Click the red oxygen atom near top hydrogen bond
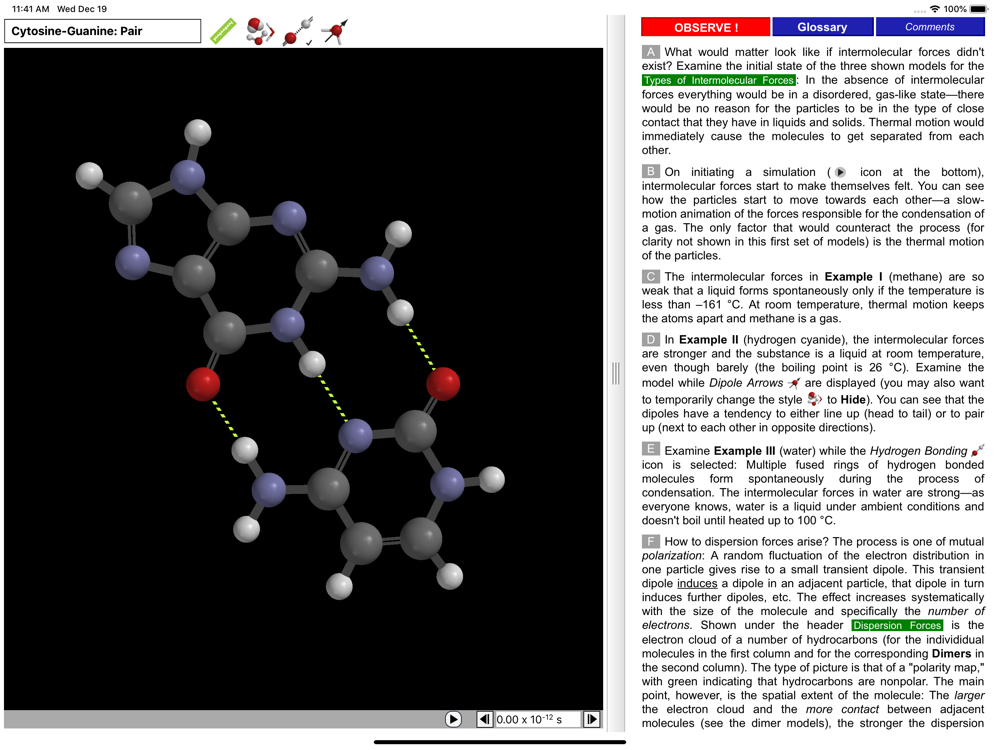 [443, 382]
